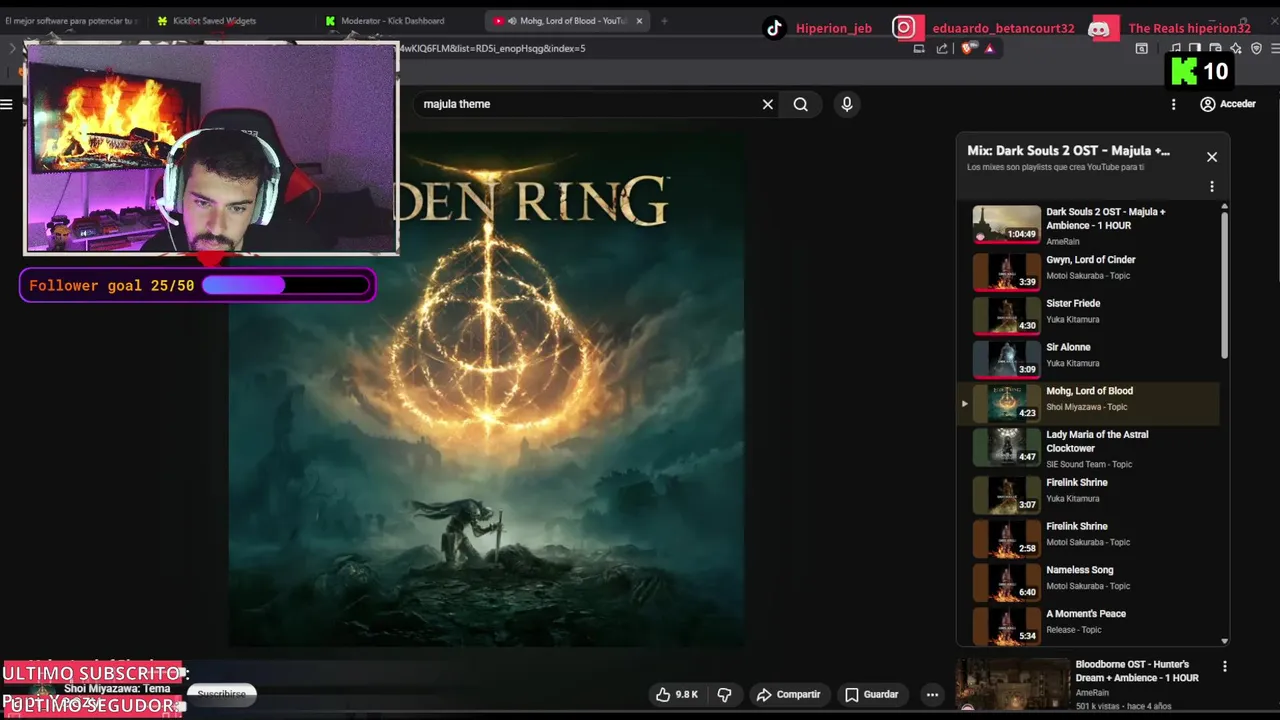Open the Brave Leo AI sparkle icon
Screen dimensions: 1280x720
click(1236, 48)
